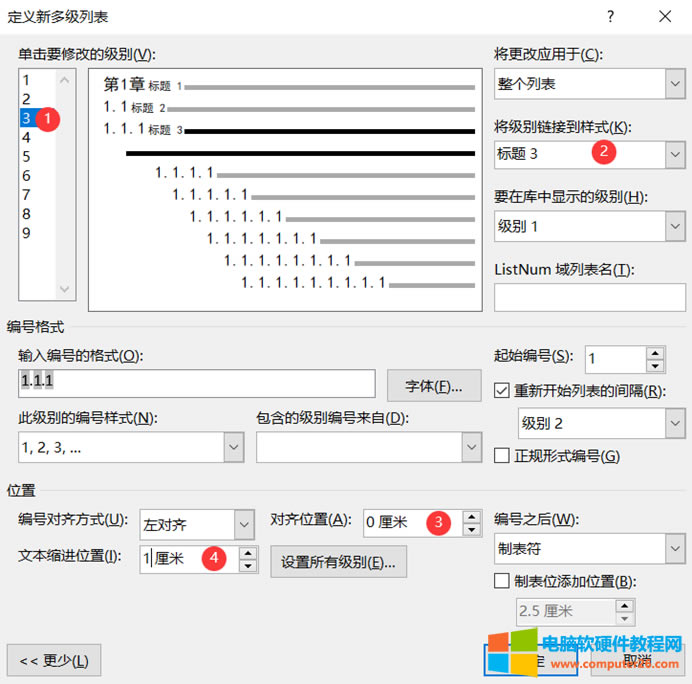Select level 2 in the level list

coord(37,99)
